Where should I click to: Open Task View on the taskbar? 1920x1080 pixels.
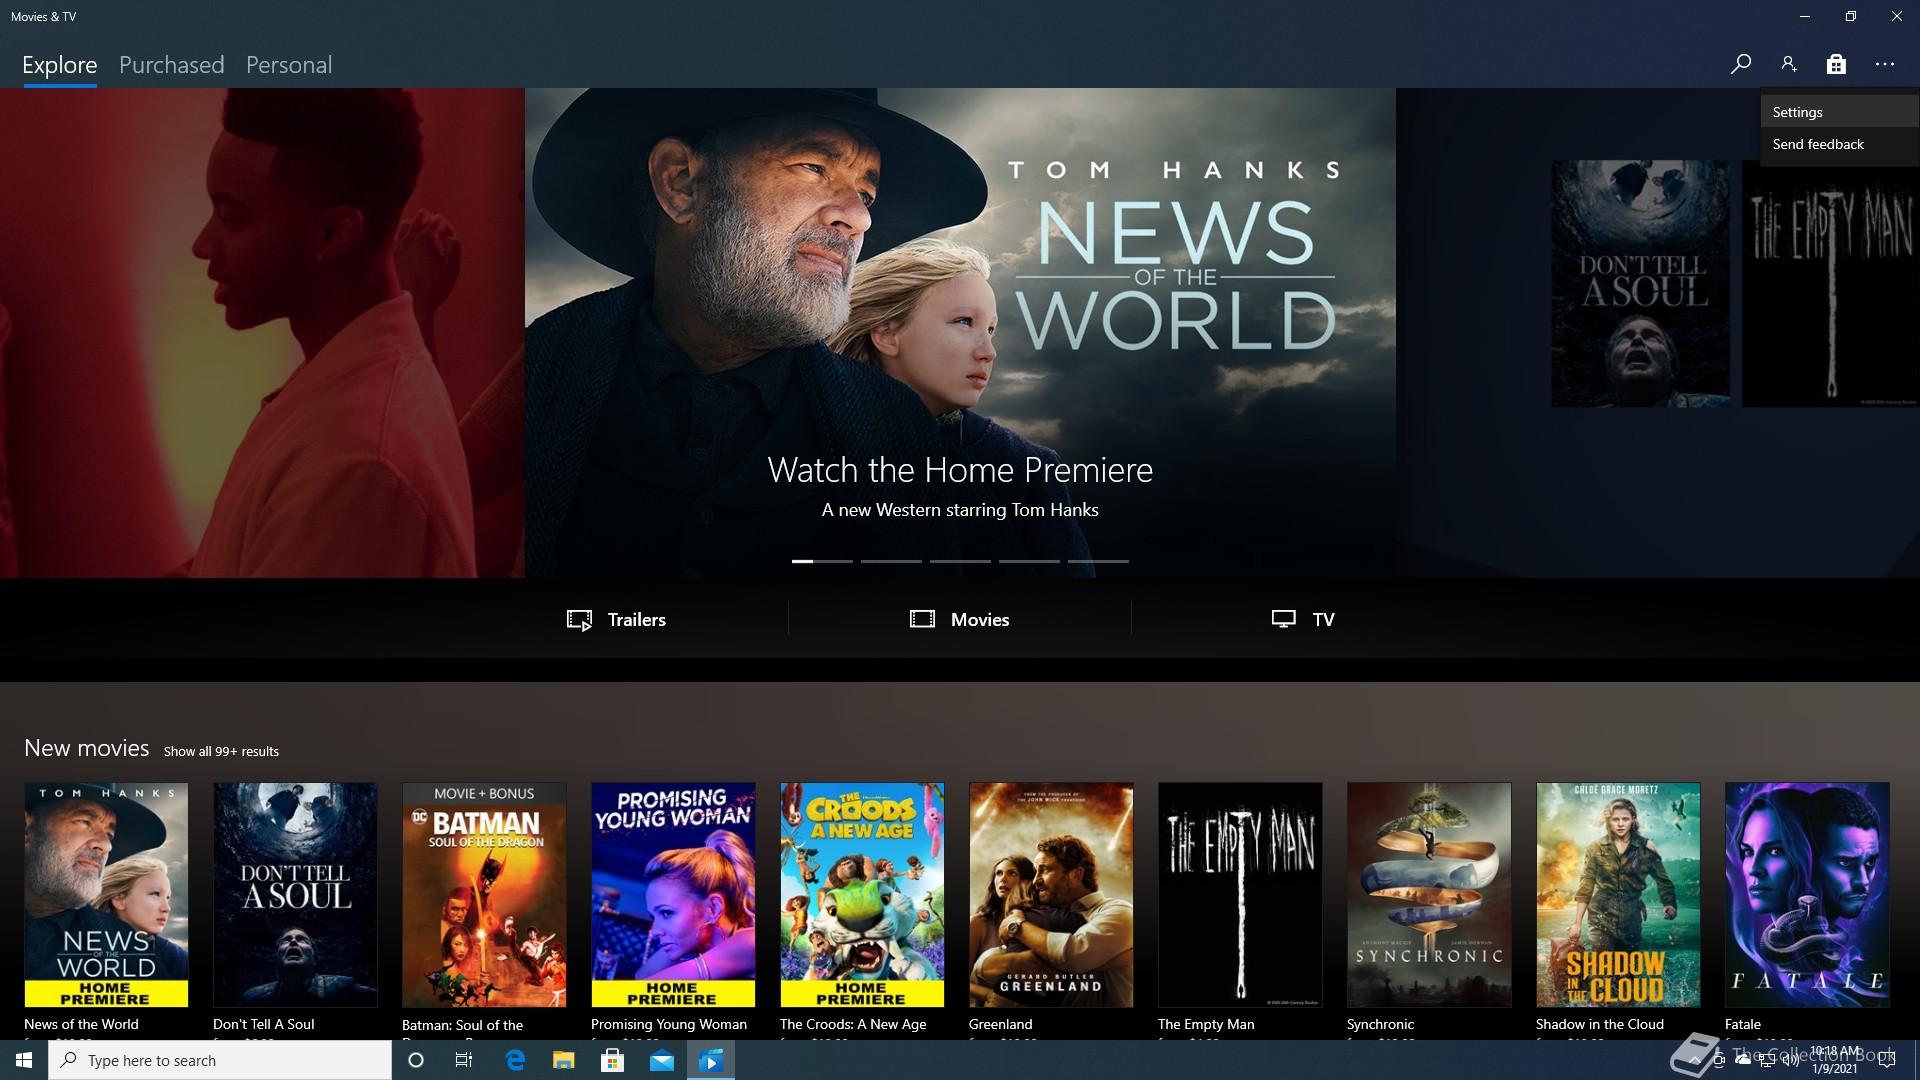464,1060
